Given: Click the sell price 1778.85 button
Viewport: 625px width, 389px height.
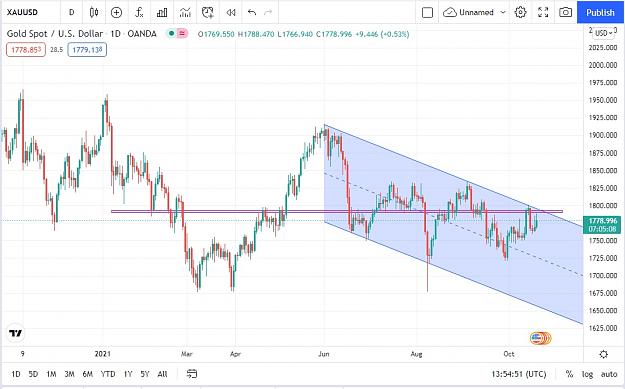Looking at the screenshot, I should (x=26, y=50).
